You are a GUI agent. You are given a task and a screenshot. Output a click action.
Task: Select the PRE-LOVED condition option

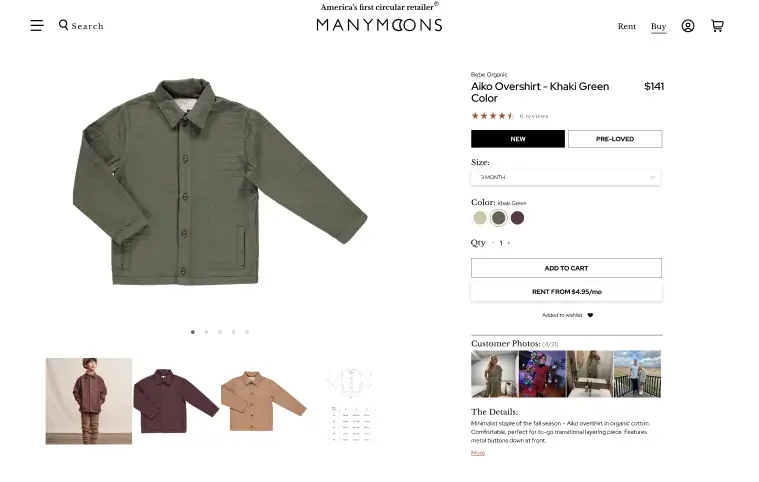click(615, 139)
